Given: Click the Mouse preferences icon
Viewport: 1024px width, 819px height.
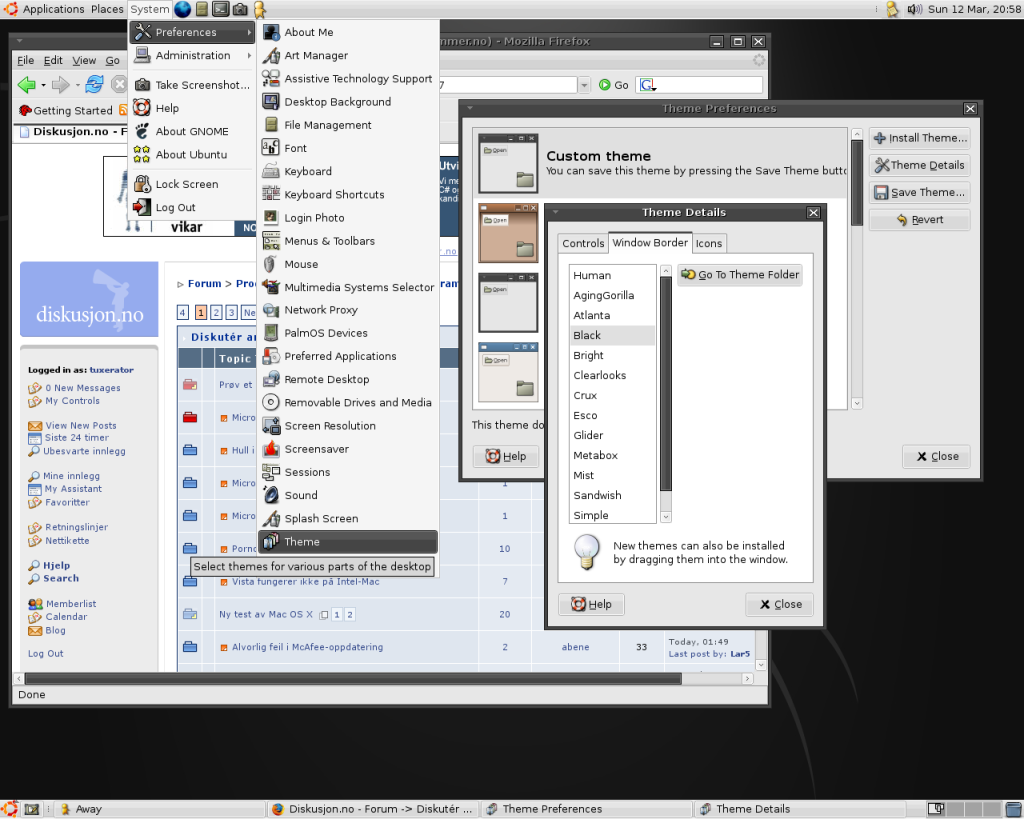Looking at the screenshot, I should click(271, 264).
